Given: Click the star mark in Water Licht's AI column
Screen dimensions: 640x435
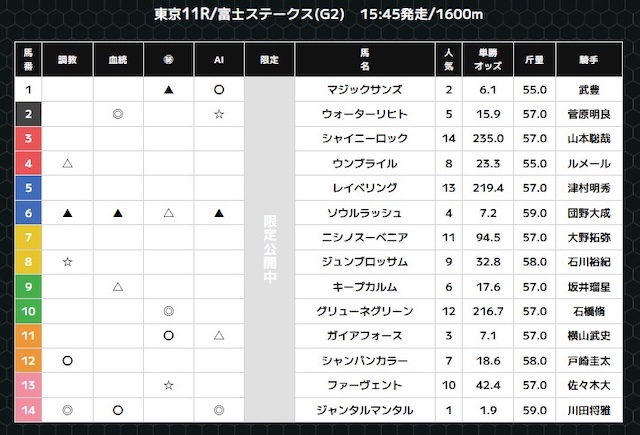Looking at the screenshot, I should point(219,115).
